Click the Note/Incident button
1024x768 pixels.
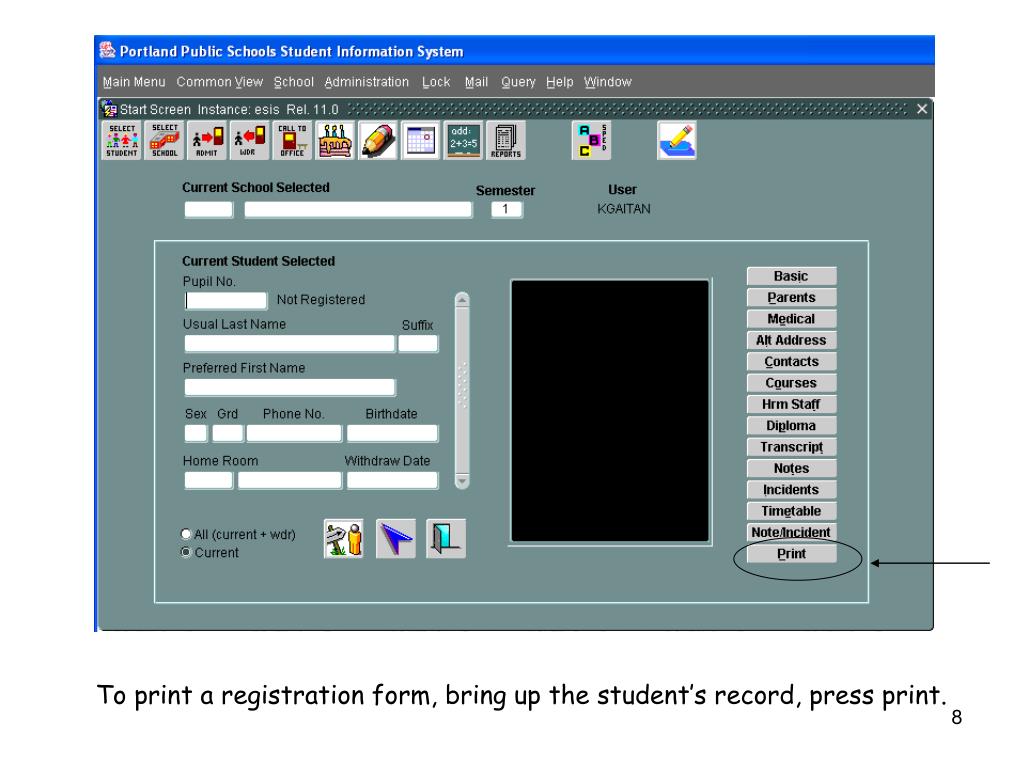[x=792, y=532]
